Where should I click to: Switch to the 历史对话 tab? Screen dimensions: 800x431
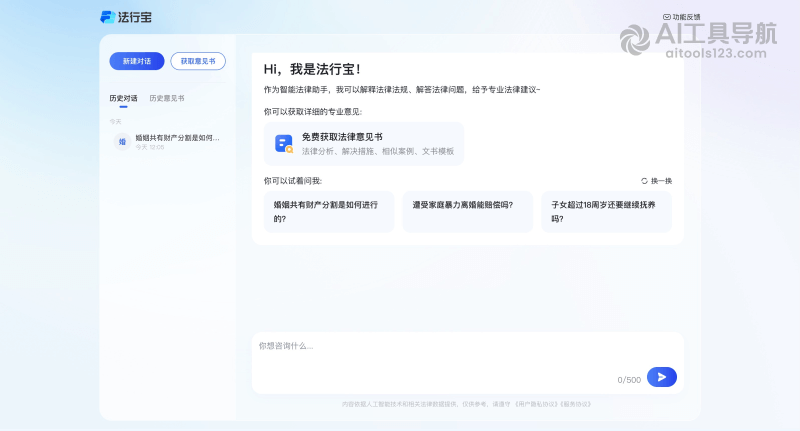pos(123,98)
